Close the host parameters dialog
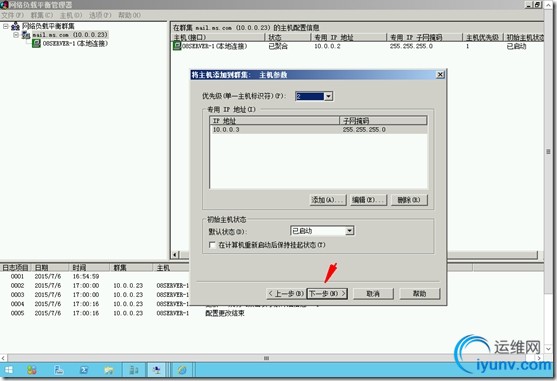The width and height of the screenshot is (557, 381). pos(440,75)
